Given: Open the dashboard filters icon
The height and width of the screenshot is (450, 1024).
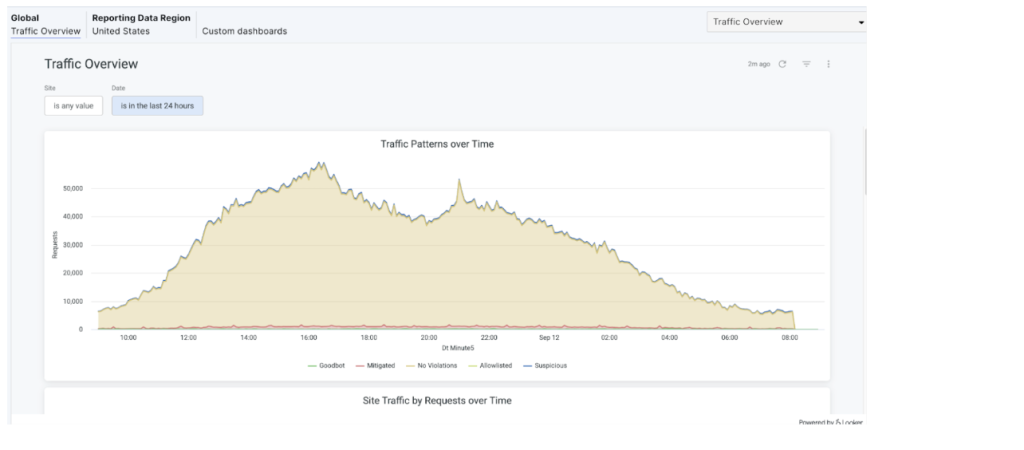Looking at the screenshot, I should pos(805,64).
